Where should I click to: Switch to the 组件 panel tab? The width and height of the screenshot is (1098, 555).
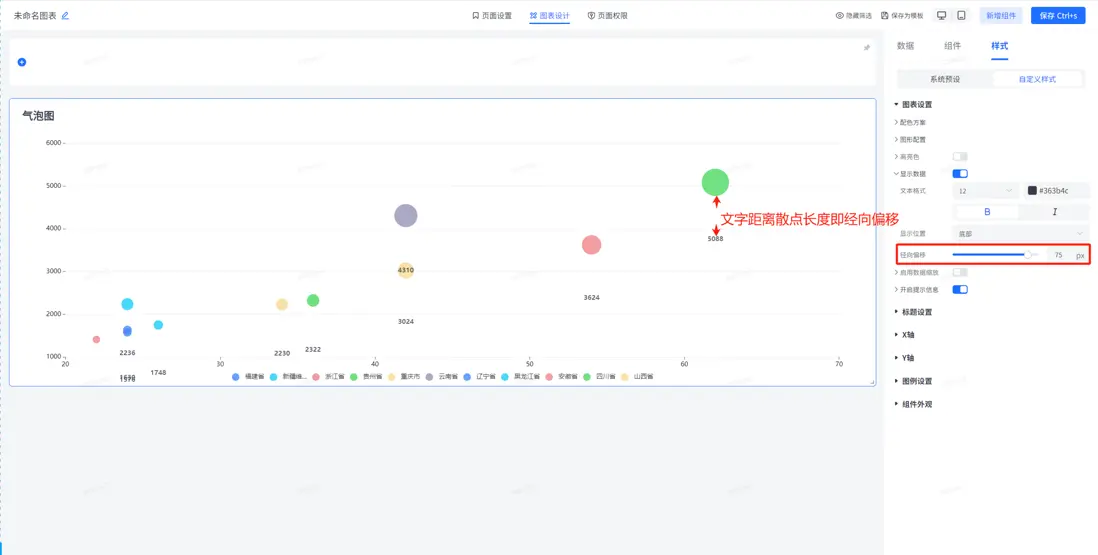click(952, 46)
